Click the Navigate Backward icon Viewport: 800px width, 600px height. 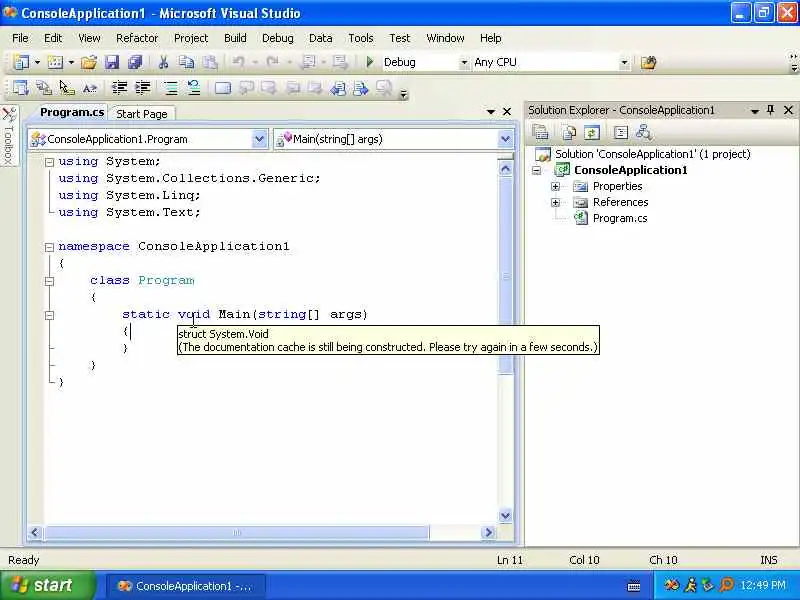tap(309, 62)
